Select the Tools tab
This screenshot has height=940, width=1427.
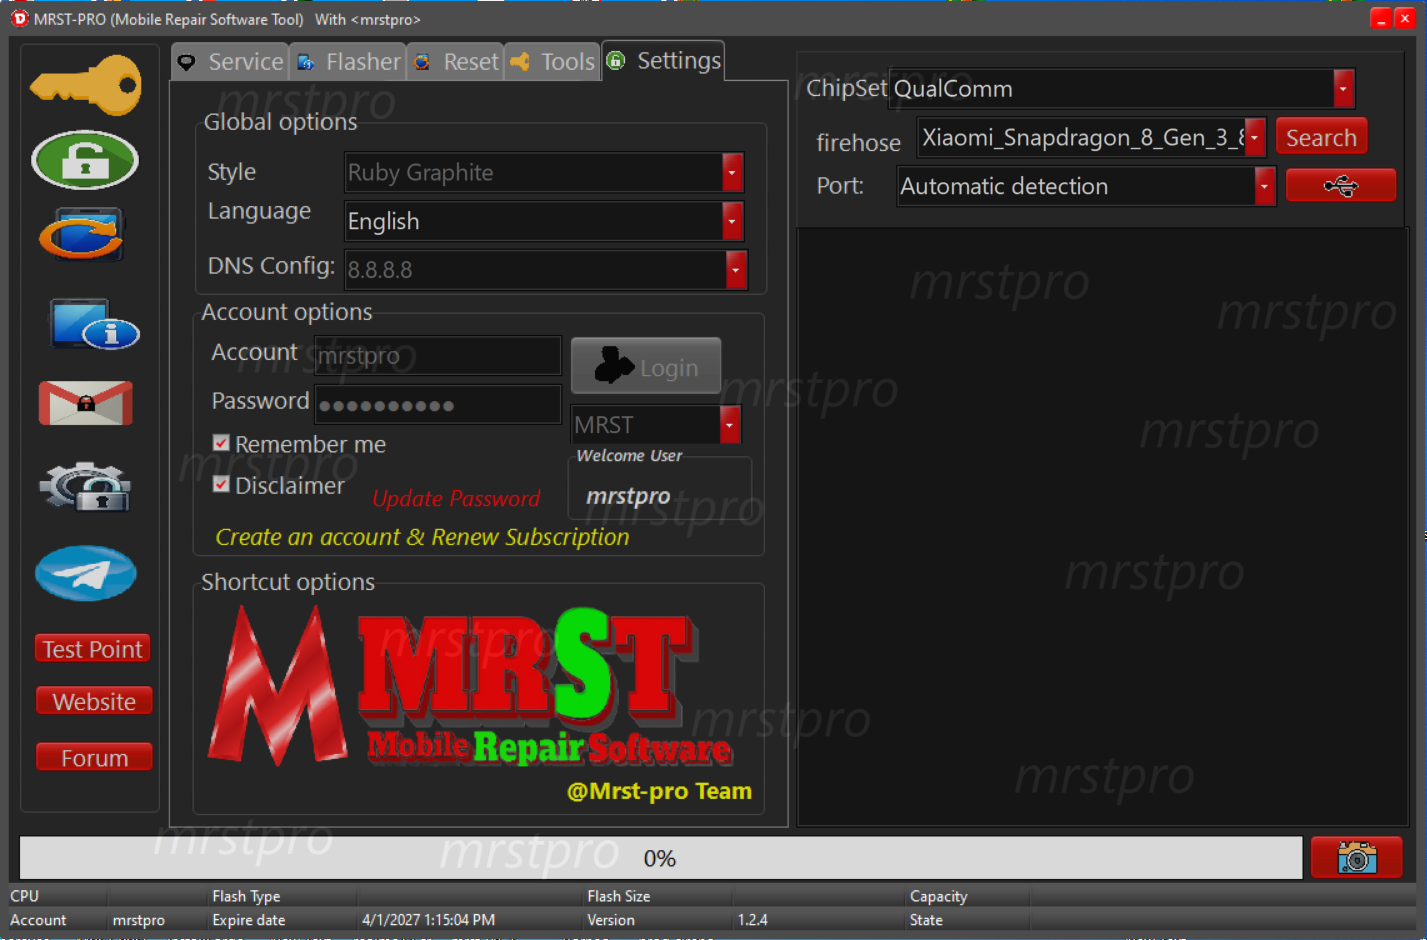pyautogui.click(x=552, y=62)
